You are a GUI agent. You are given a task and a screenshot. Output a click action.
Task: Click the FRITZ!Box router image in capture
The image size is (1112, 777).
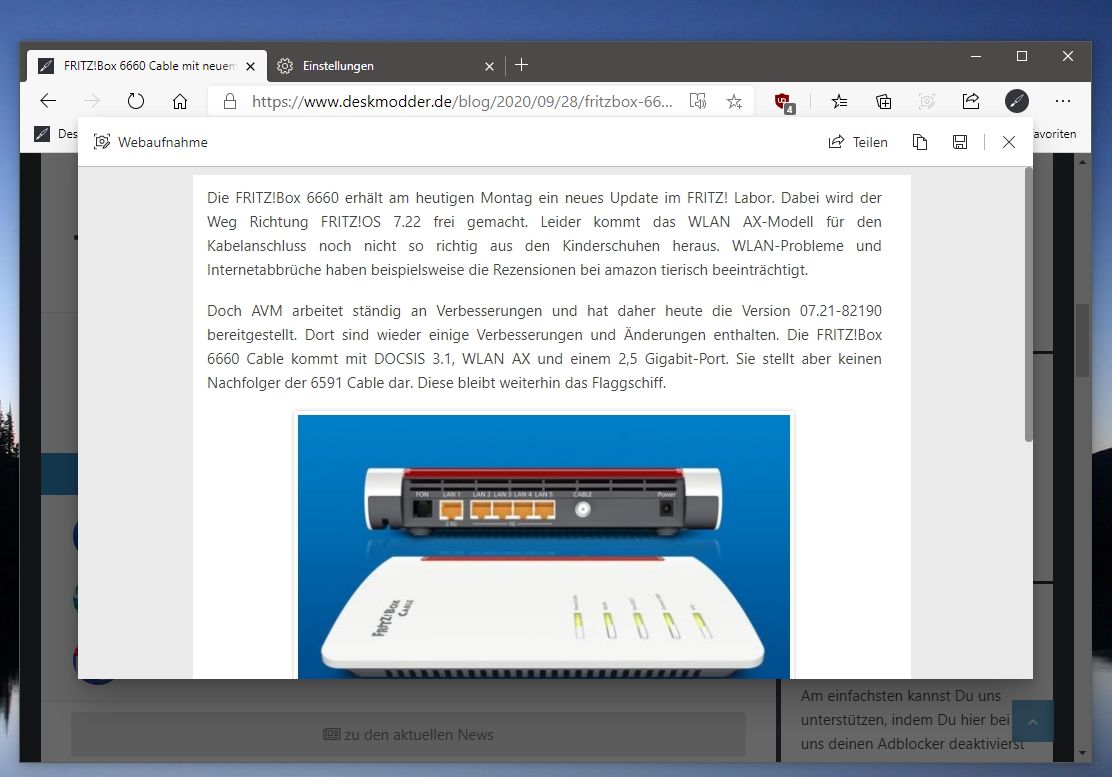pos(544,546)
